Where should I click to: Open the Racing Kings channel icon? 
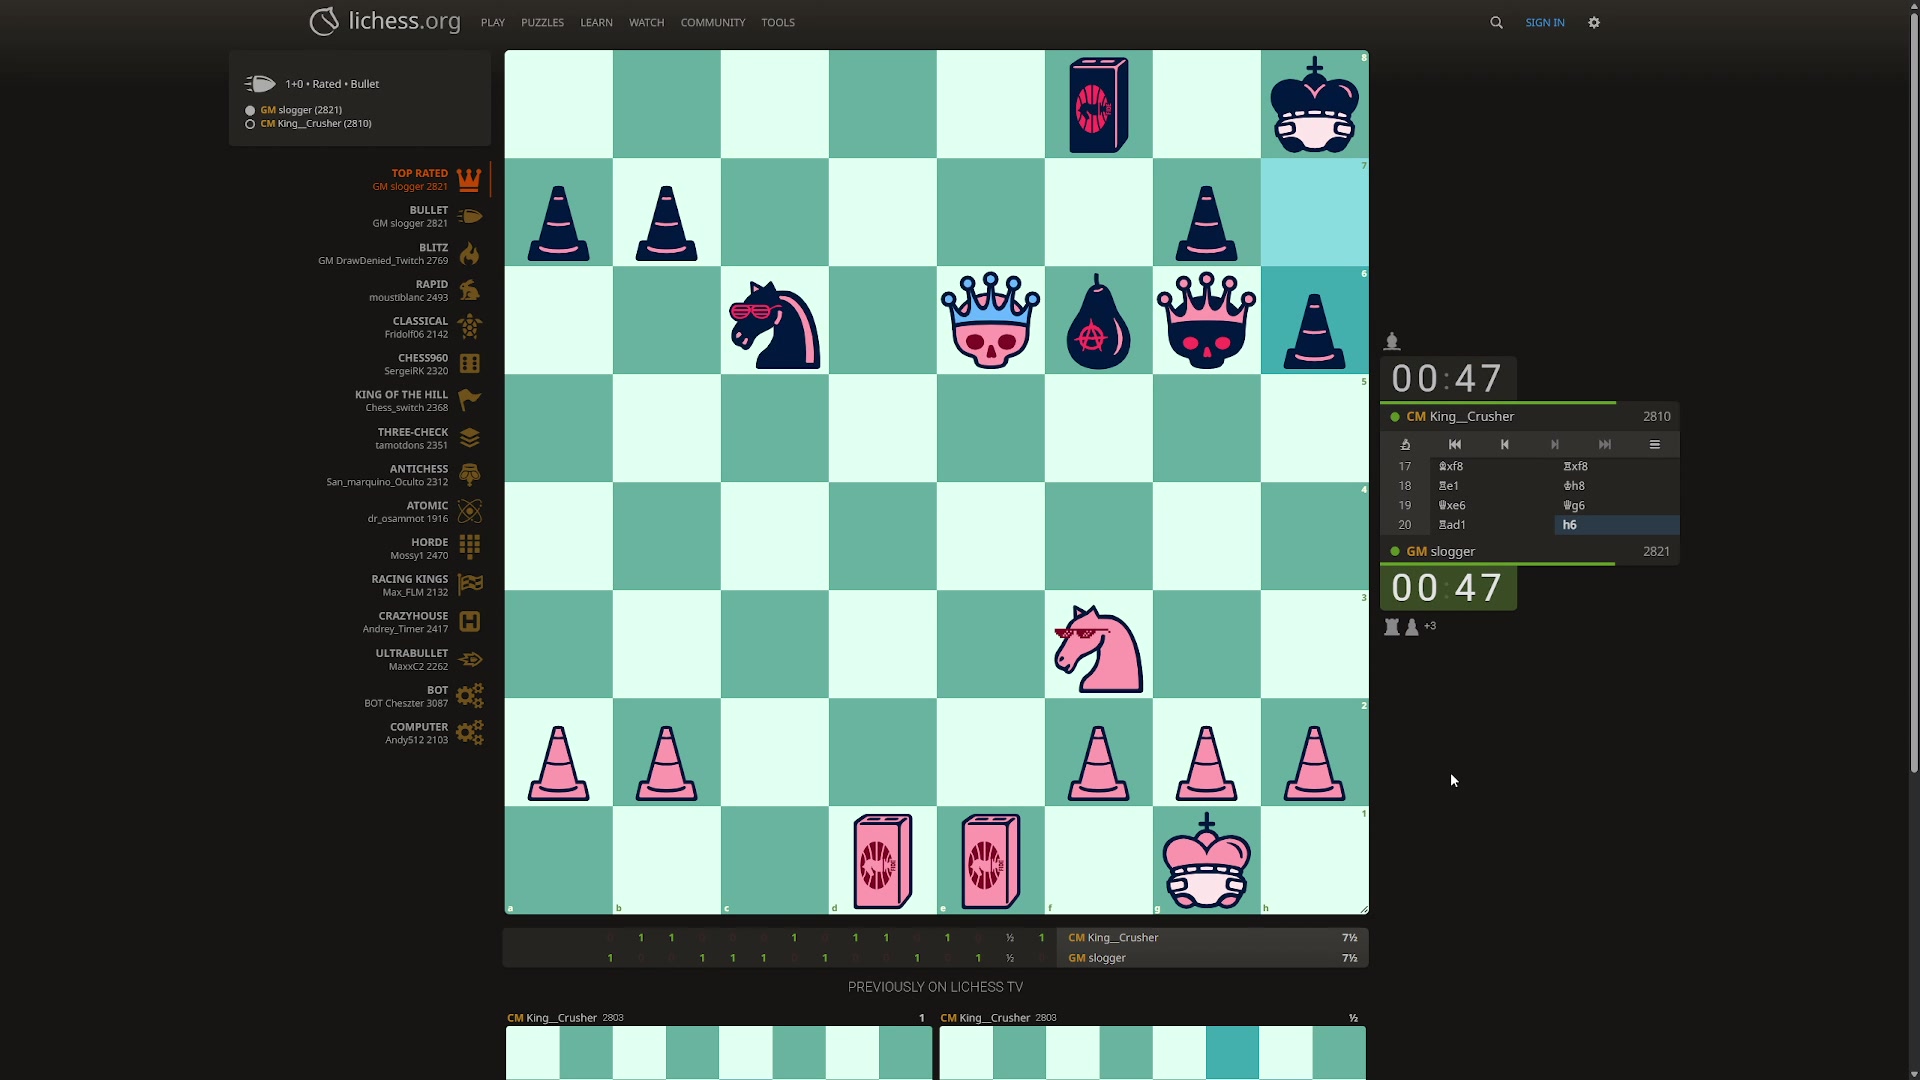[x=469, y=584]
